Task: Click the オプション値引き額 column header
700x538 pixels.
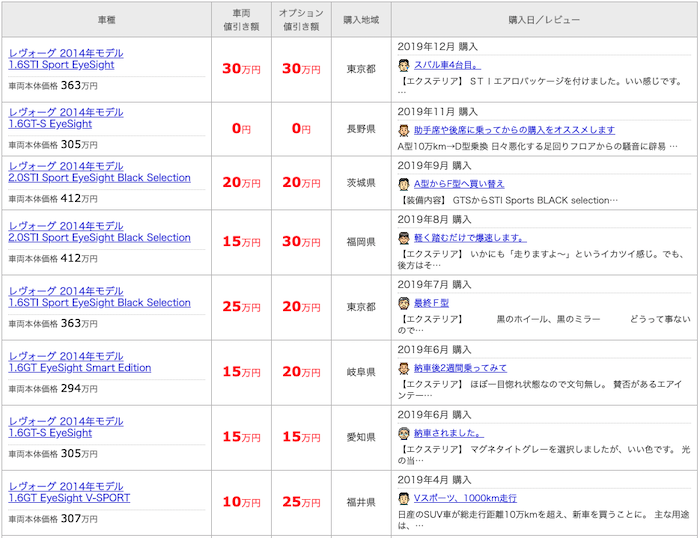Action: click(301, 20)
